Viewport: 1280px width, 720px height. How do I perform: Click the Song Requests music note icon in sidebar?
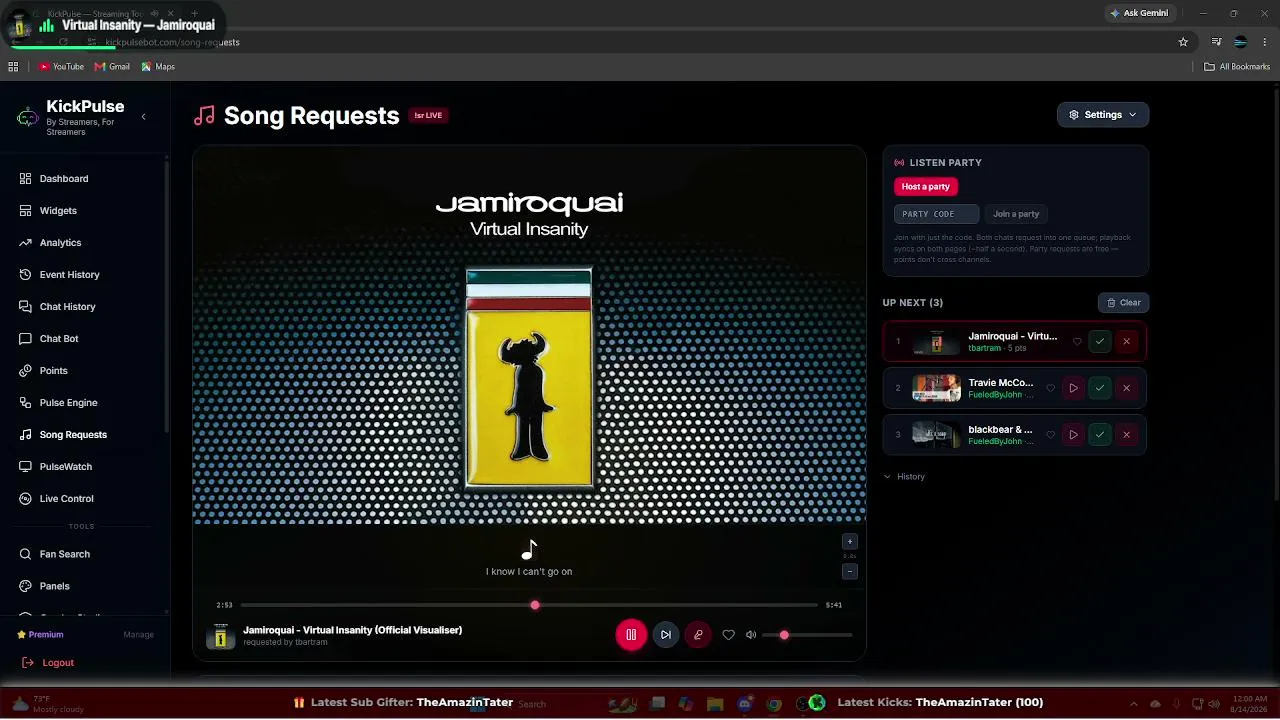coord(26,435)
